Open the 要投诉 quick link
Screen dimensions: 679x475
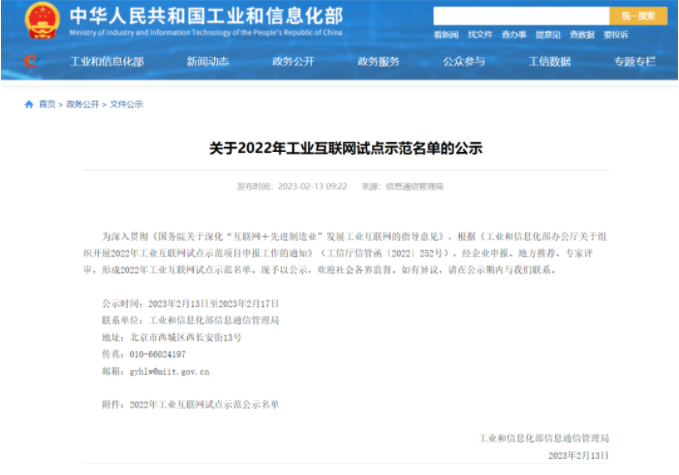pos(616,35)
